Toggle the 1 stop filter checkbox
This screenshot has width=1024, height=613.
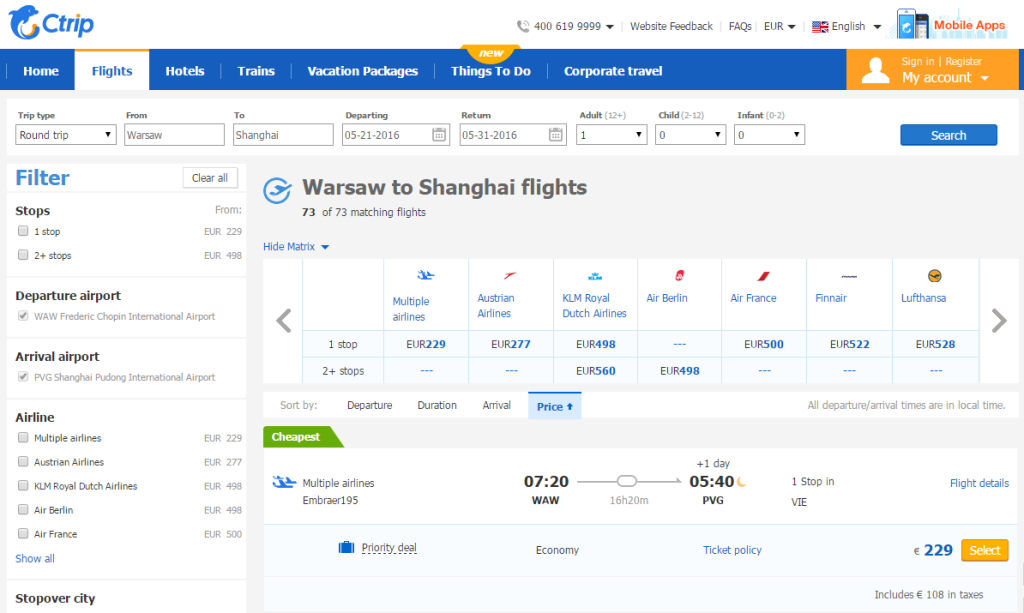(x=23, y=230)
